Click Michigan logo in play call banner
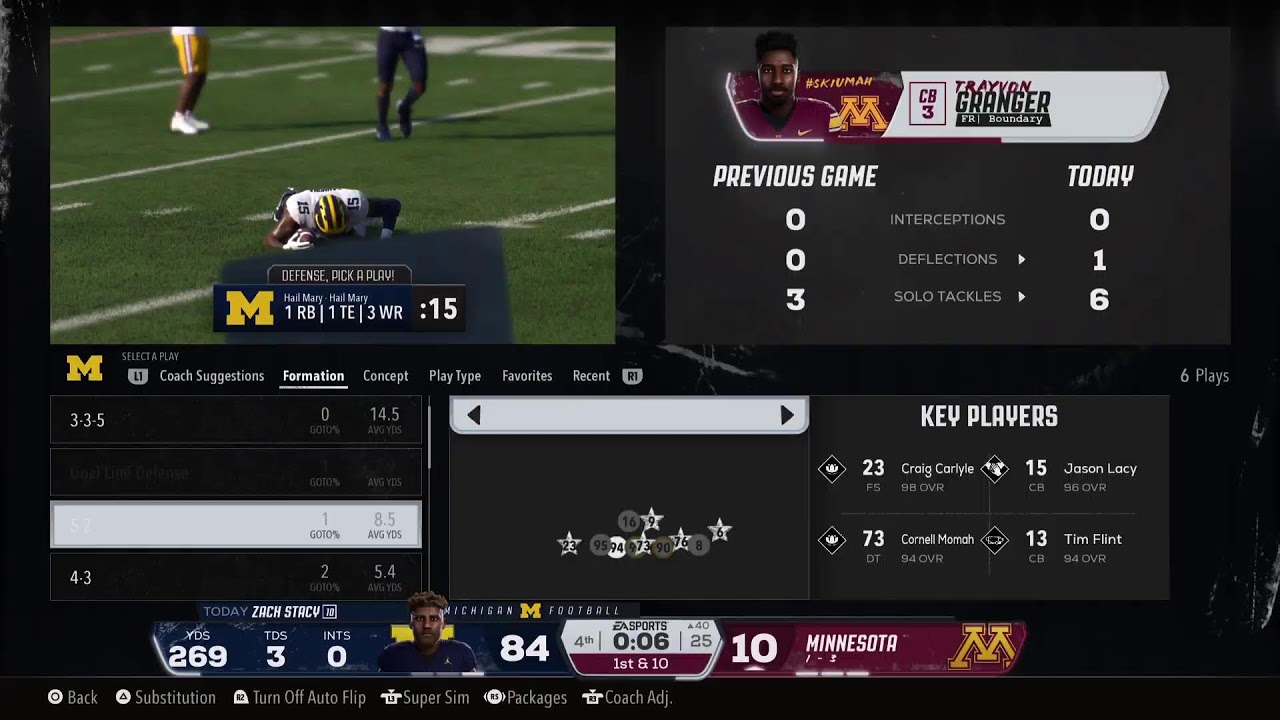The image size is (1280, 720). click(249, 309)
